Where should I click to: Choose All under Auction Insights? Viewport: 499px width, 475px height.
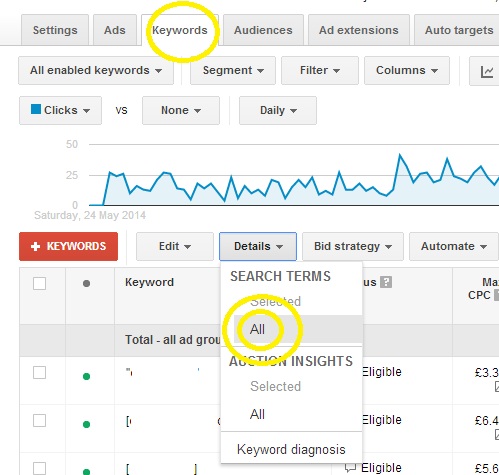click(257, 414)
